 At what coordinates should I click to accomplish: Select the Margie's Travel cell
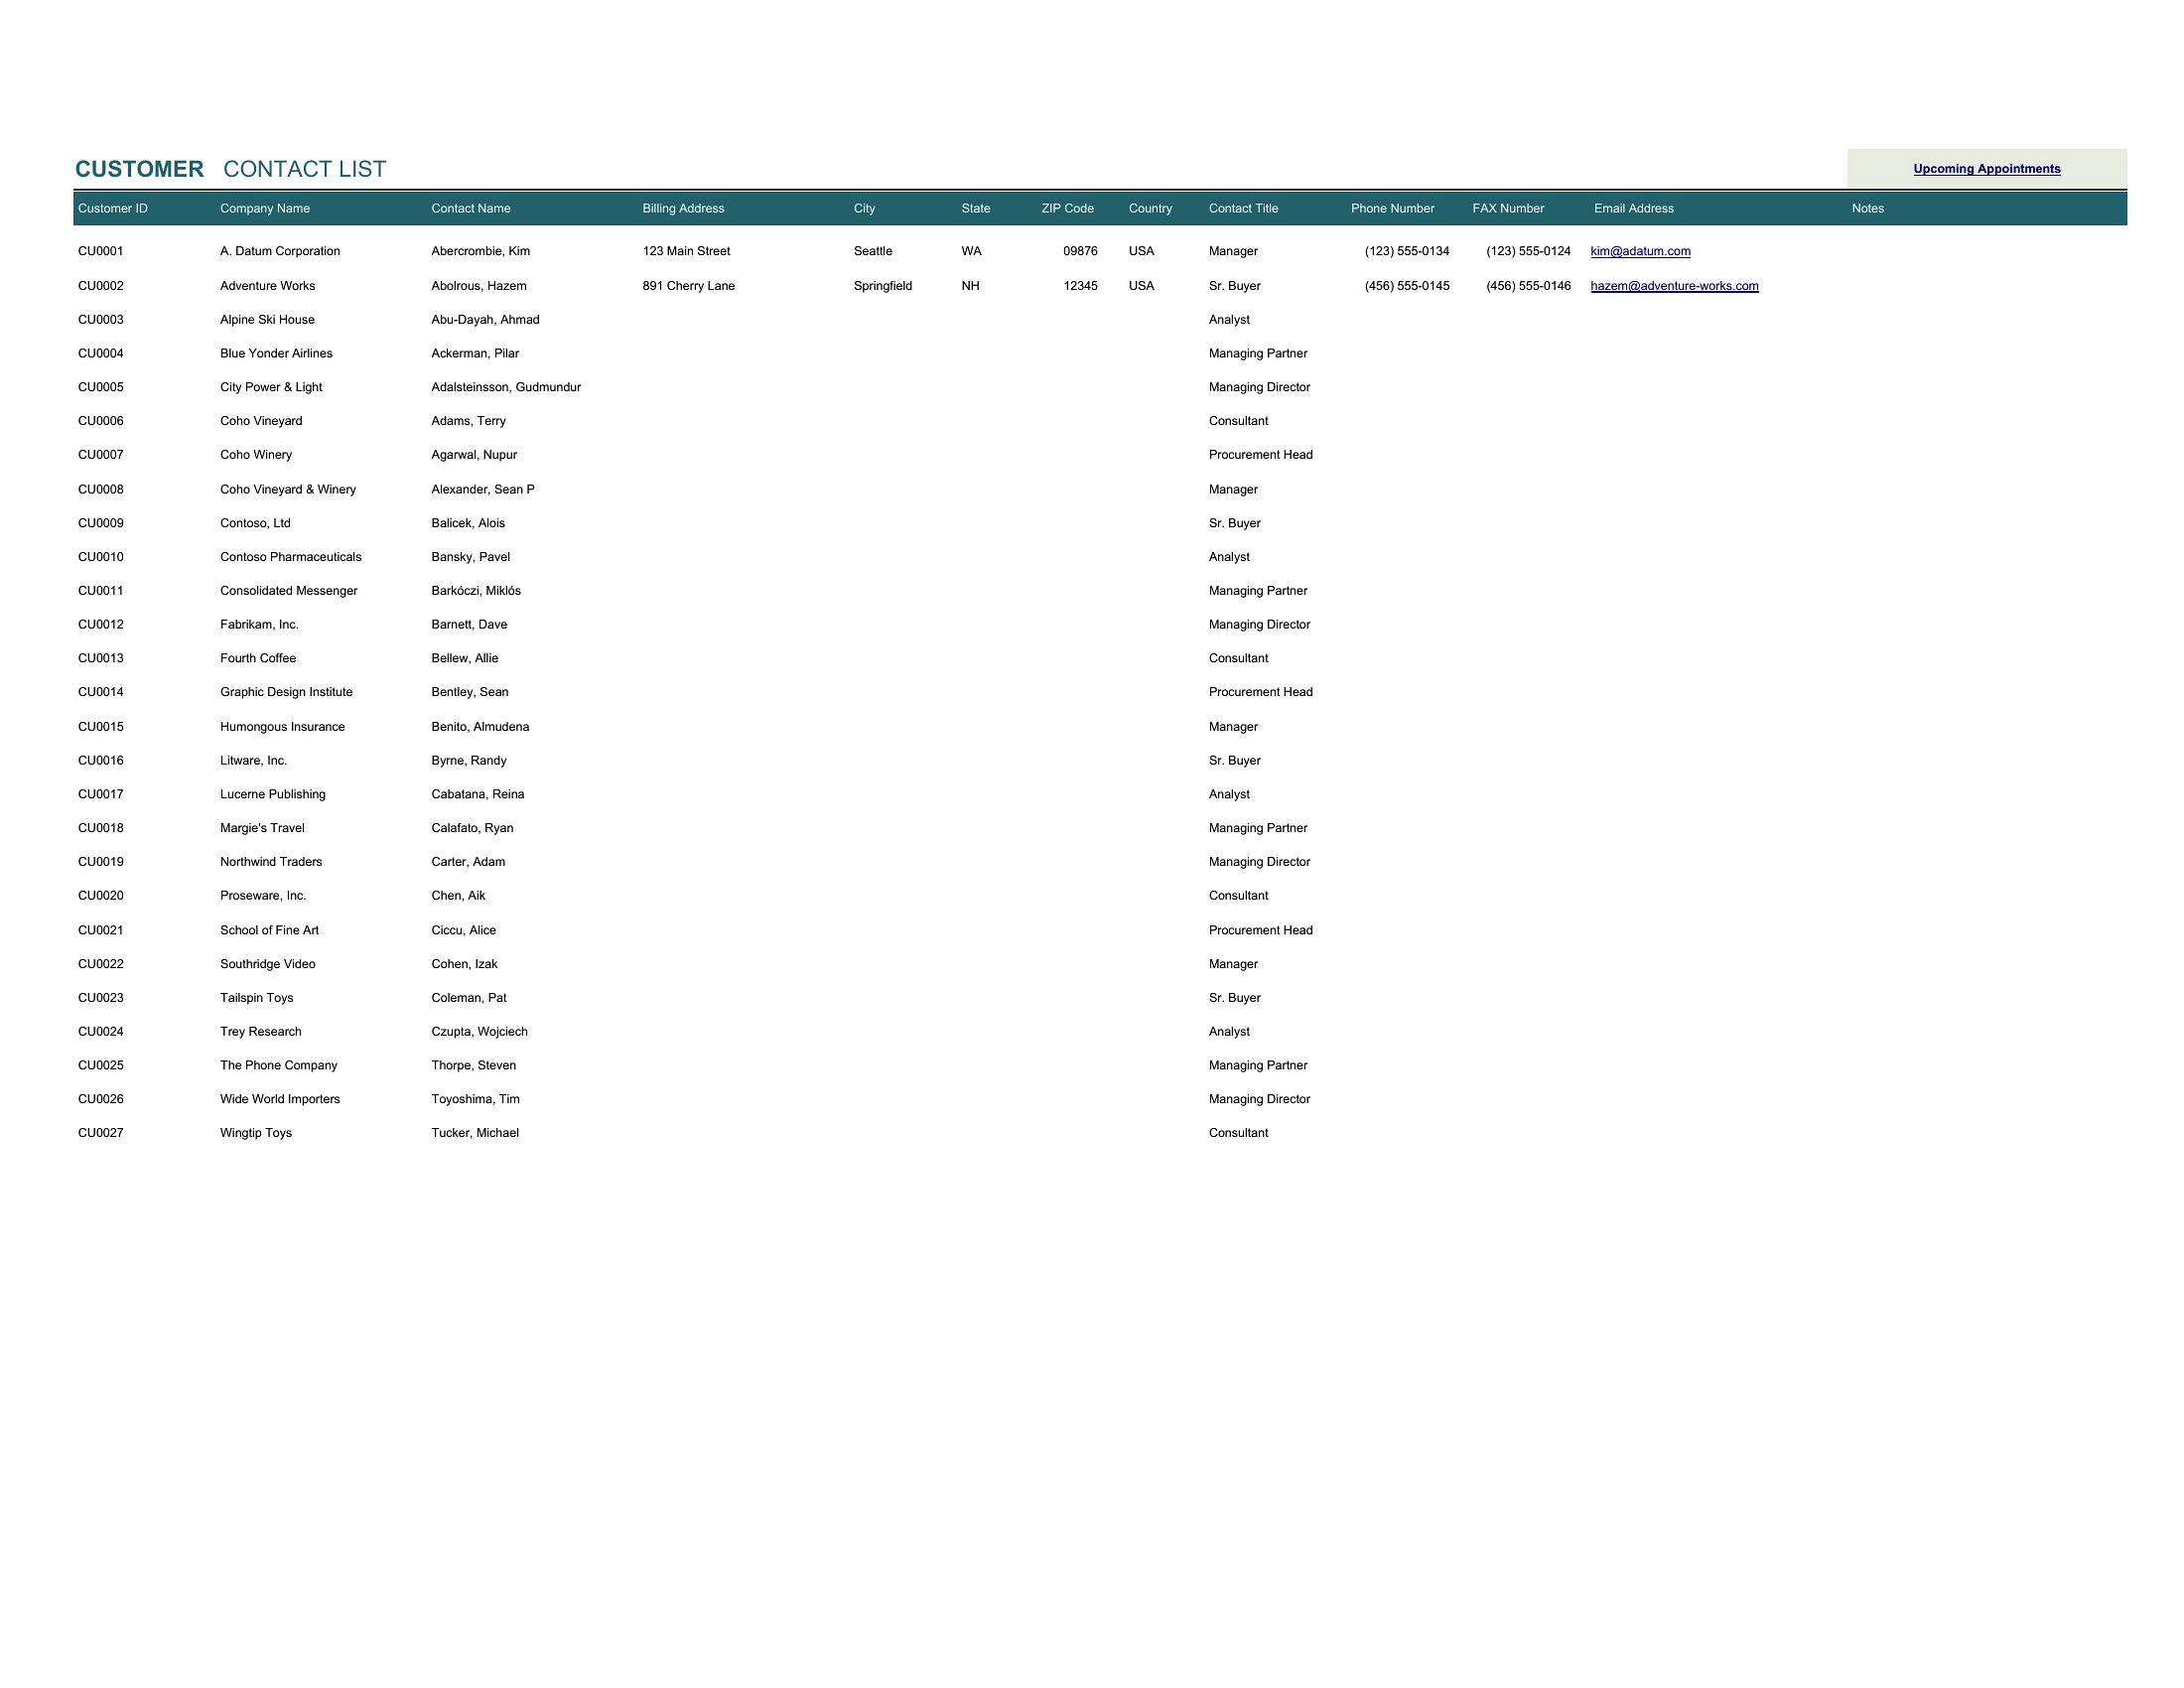tap(262, 829)
